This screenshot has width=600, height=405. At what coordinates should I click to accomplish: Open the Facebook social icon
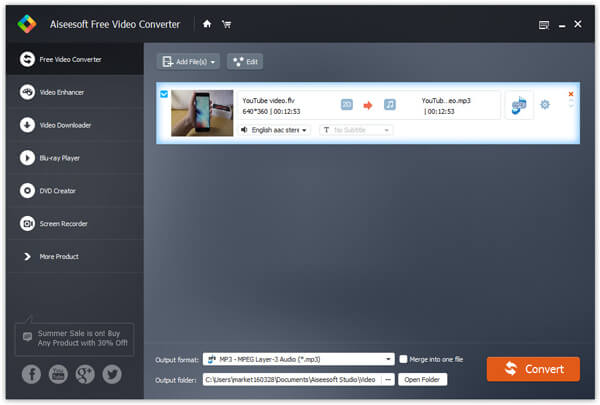tap(32, 374)
